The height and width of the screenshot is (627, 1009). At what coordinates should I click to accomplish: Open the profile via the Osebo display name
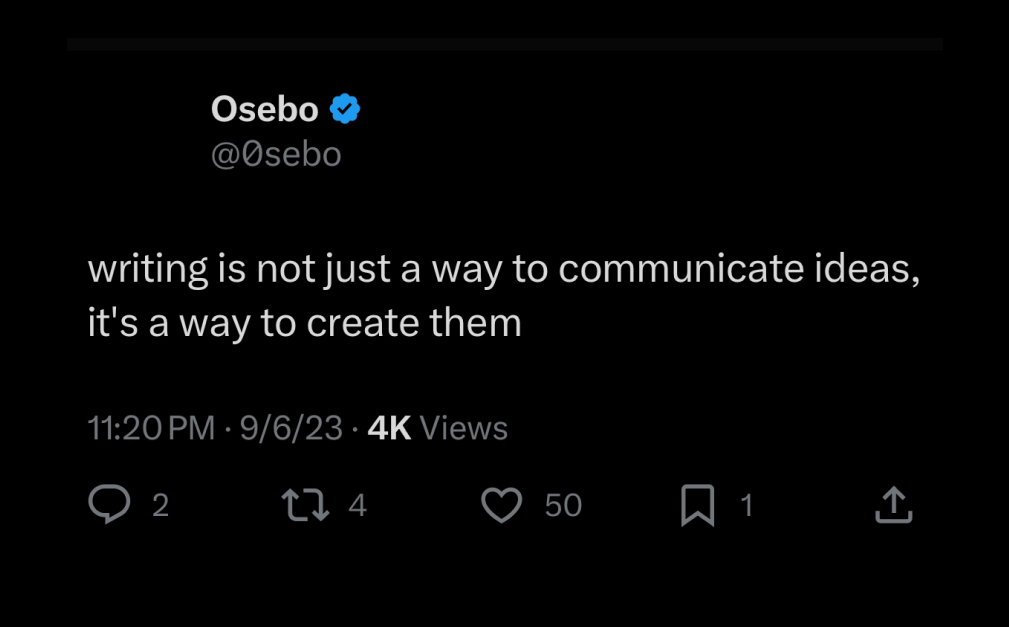(x=264, y=110)
